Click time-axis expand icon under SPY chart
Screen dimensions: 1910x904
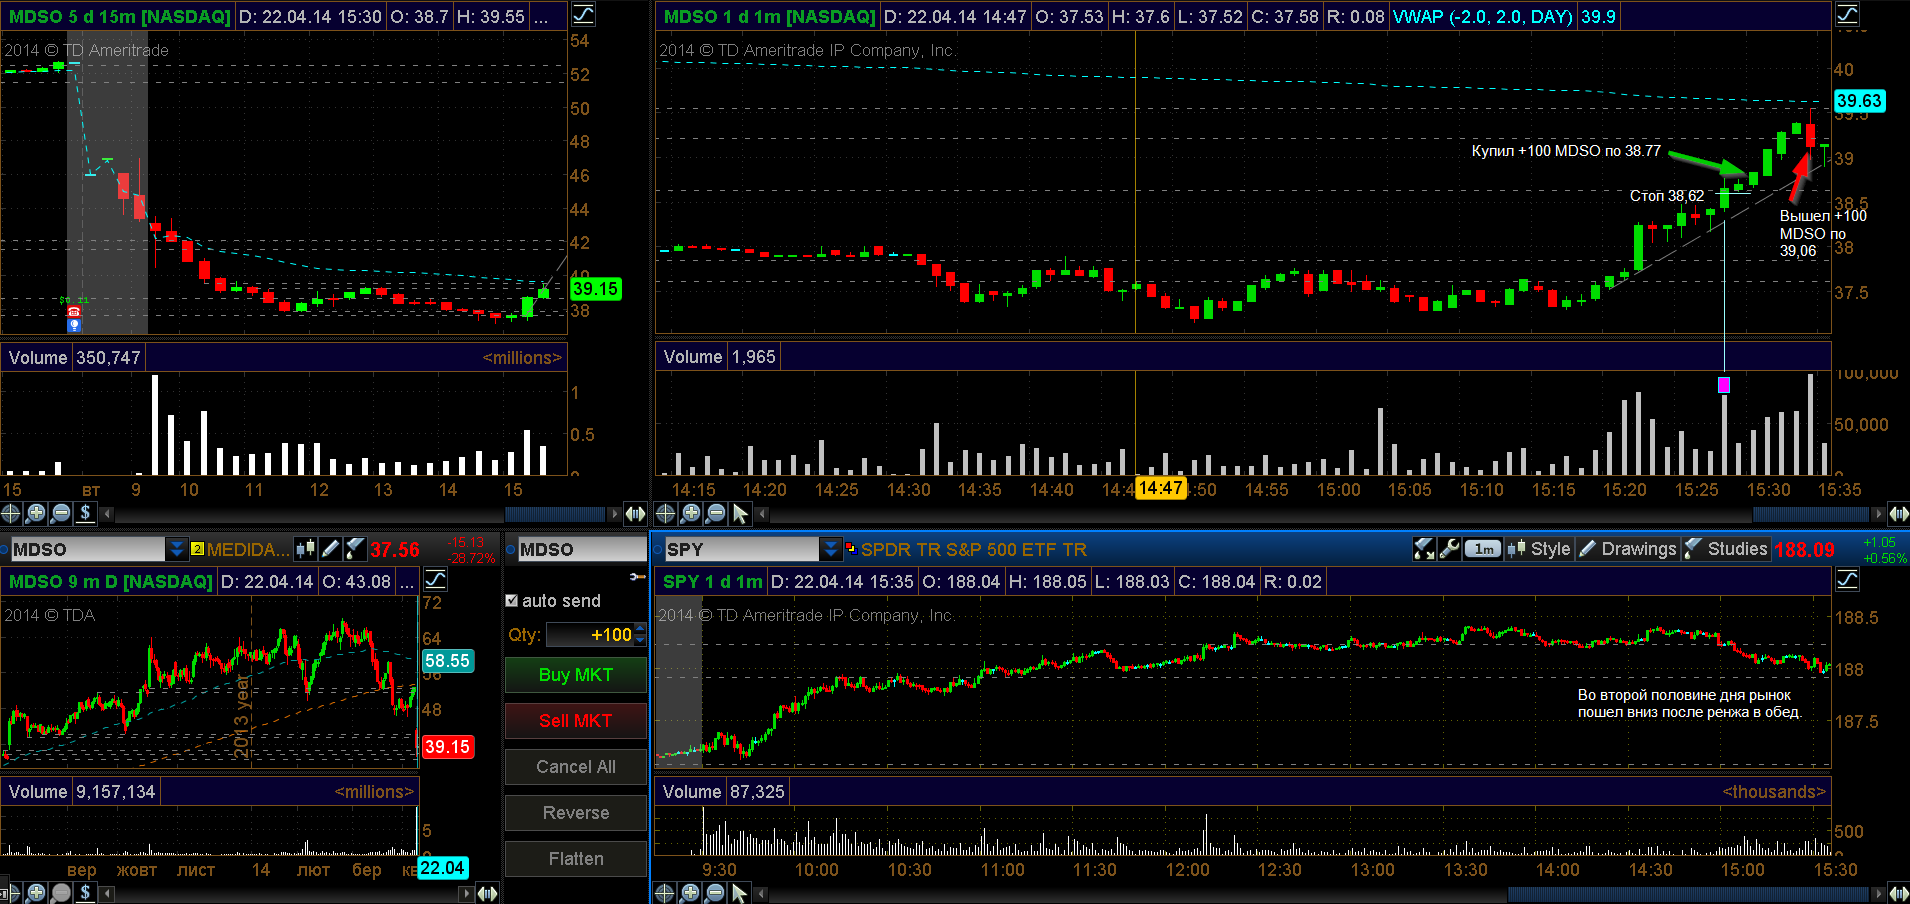pos(1898,893)
